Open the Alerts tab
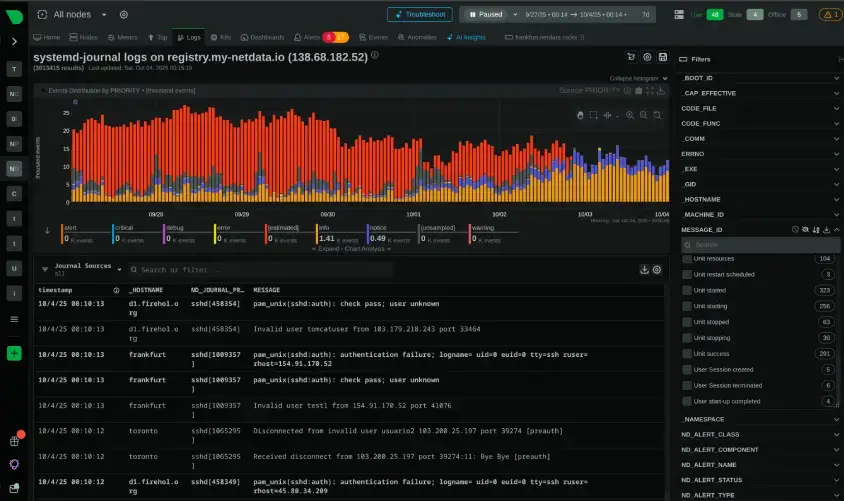Viewport: 844px width, 501px height. coord(307,38)
